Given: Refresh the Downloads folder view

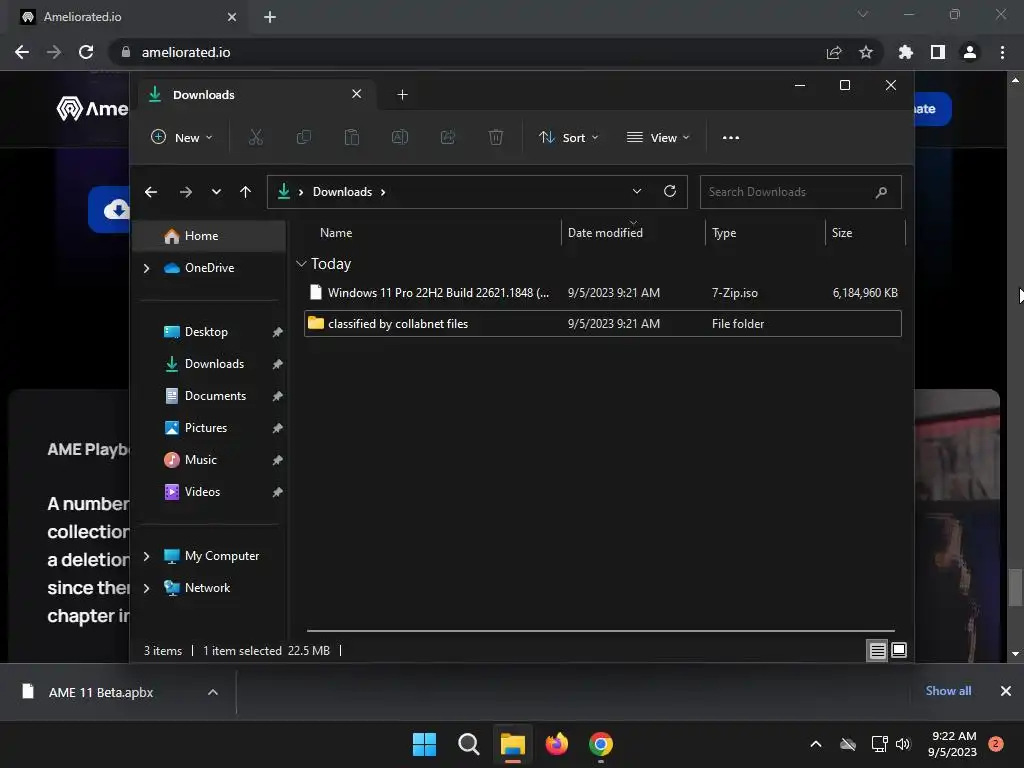Looking at the screenshot, I should coord(669,191).
